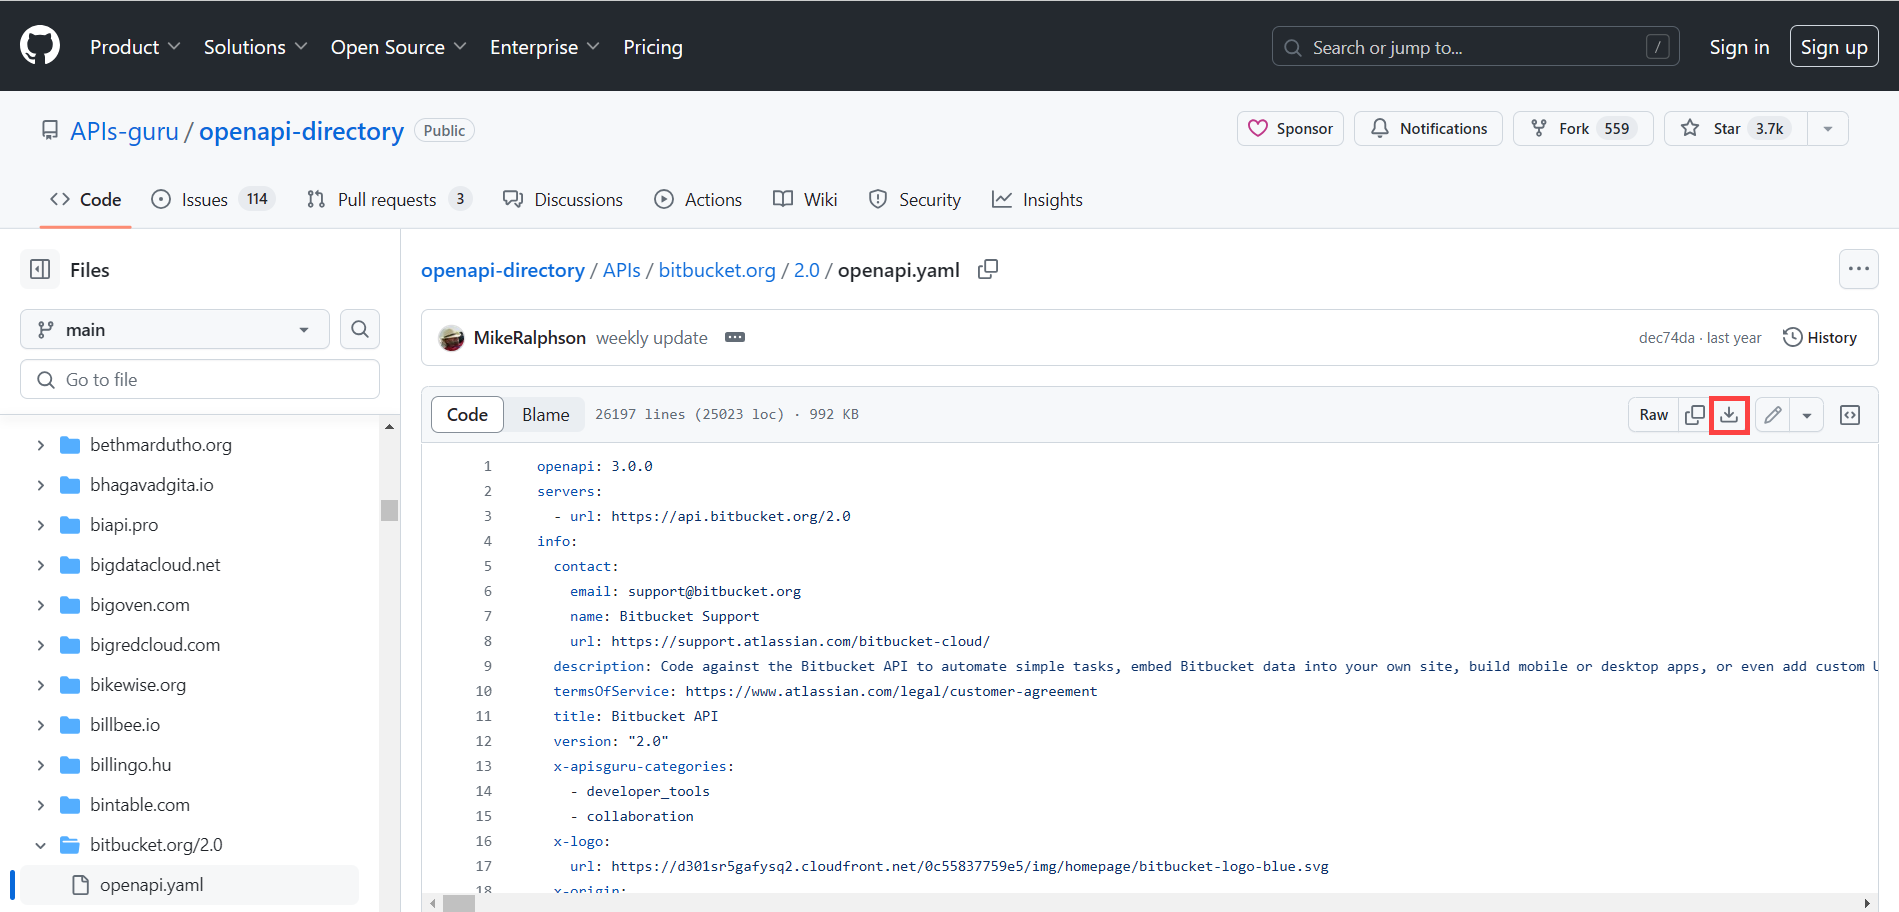Copy raw file contents icon
Screen dimensions: 1899x912
tap(1695, 415)
